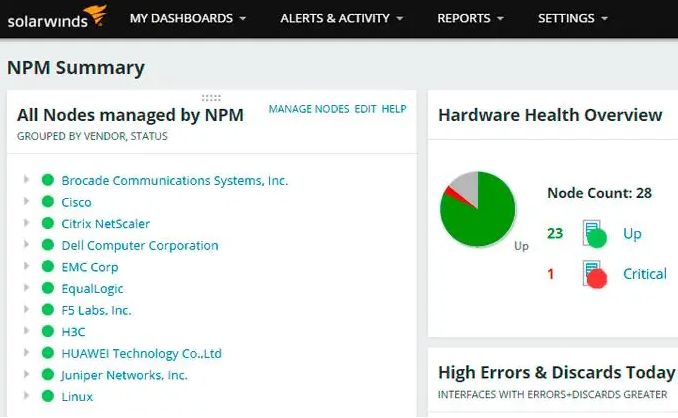Screen dimensions: 678x418
Task: Grab the All Nodes panel drag handle
Action: pyautogui.click(x=211, y=98)
